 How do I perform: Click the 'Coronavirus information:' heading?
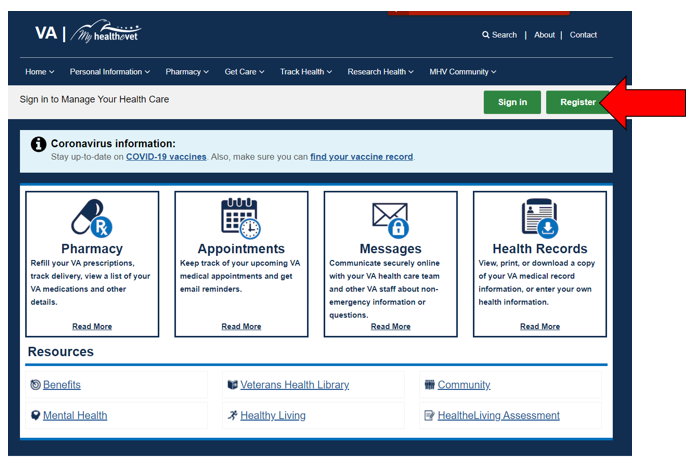113,143
